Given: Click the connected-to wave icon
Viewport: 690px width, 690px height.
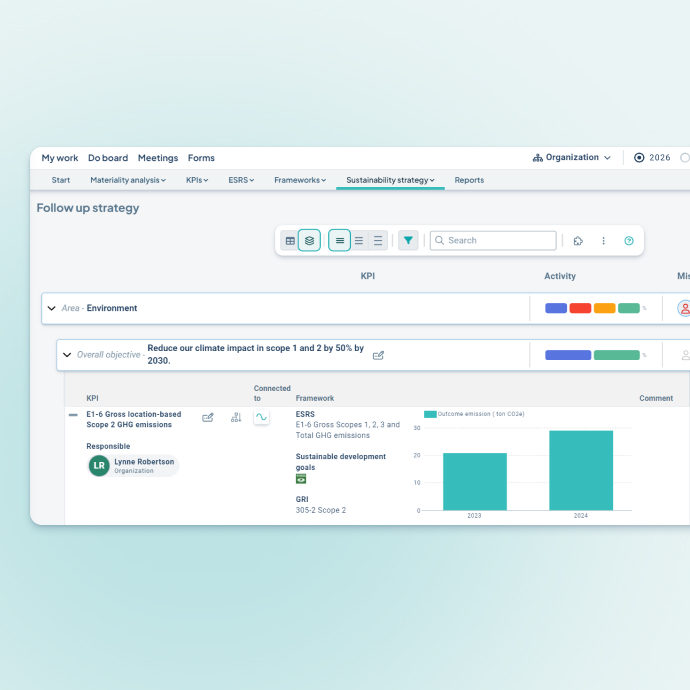Looking at the screenshot, I should click(x=261, y=417).
